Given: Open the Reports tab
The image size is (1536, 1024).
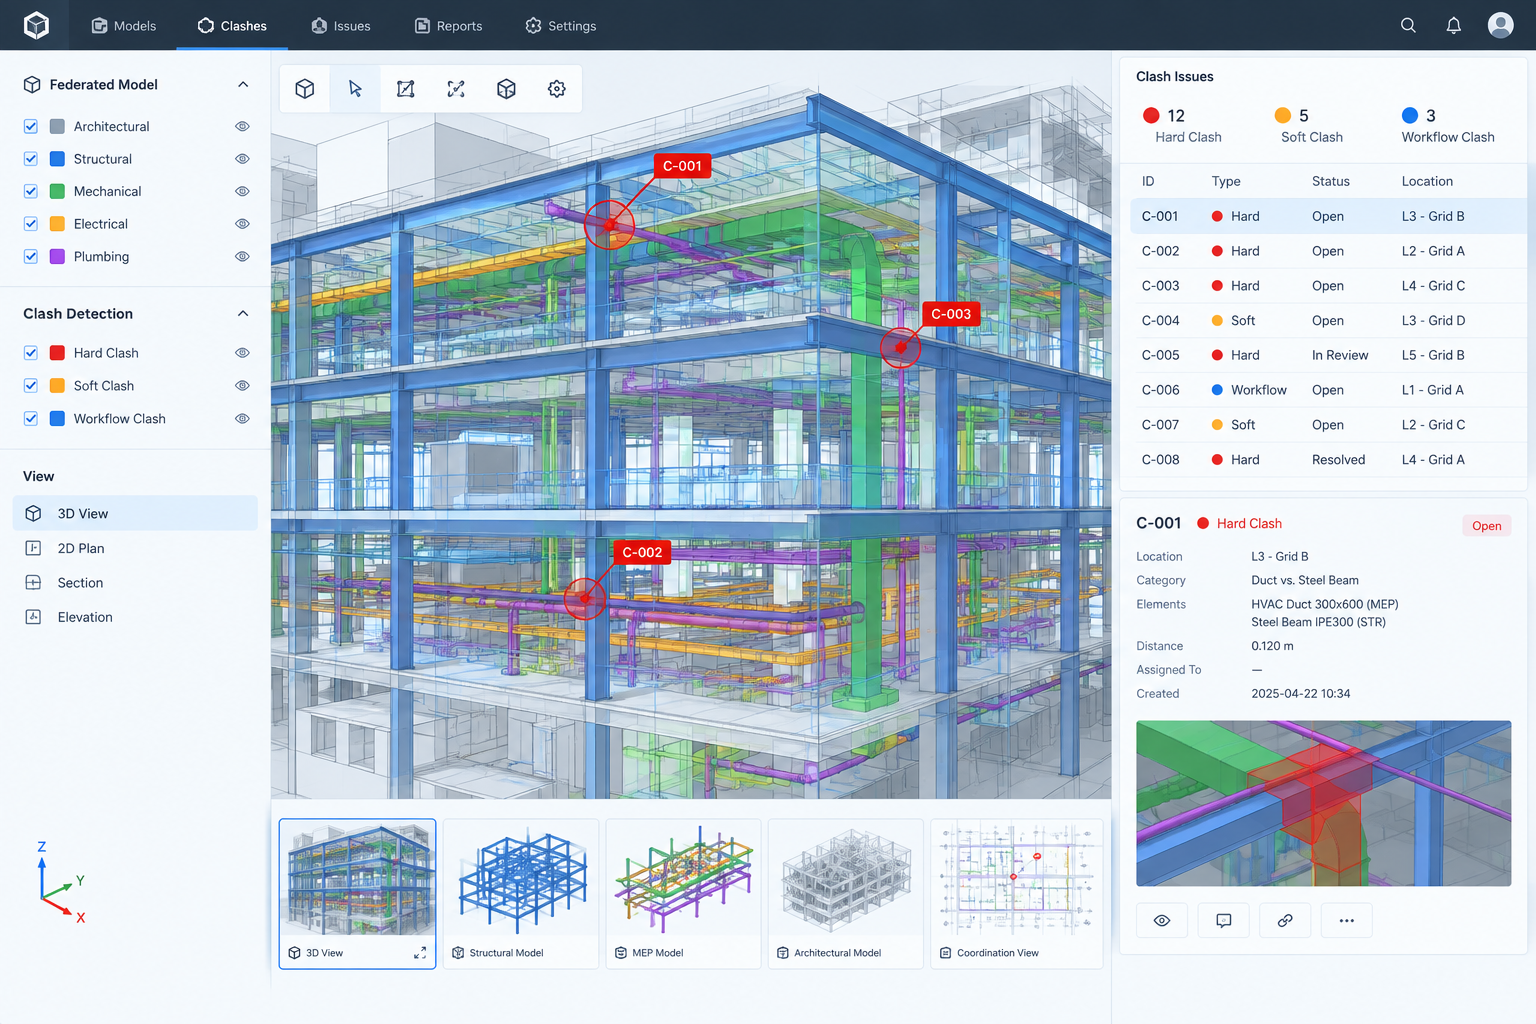Looking at the screenshot, I should [449, 26].
